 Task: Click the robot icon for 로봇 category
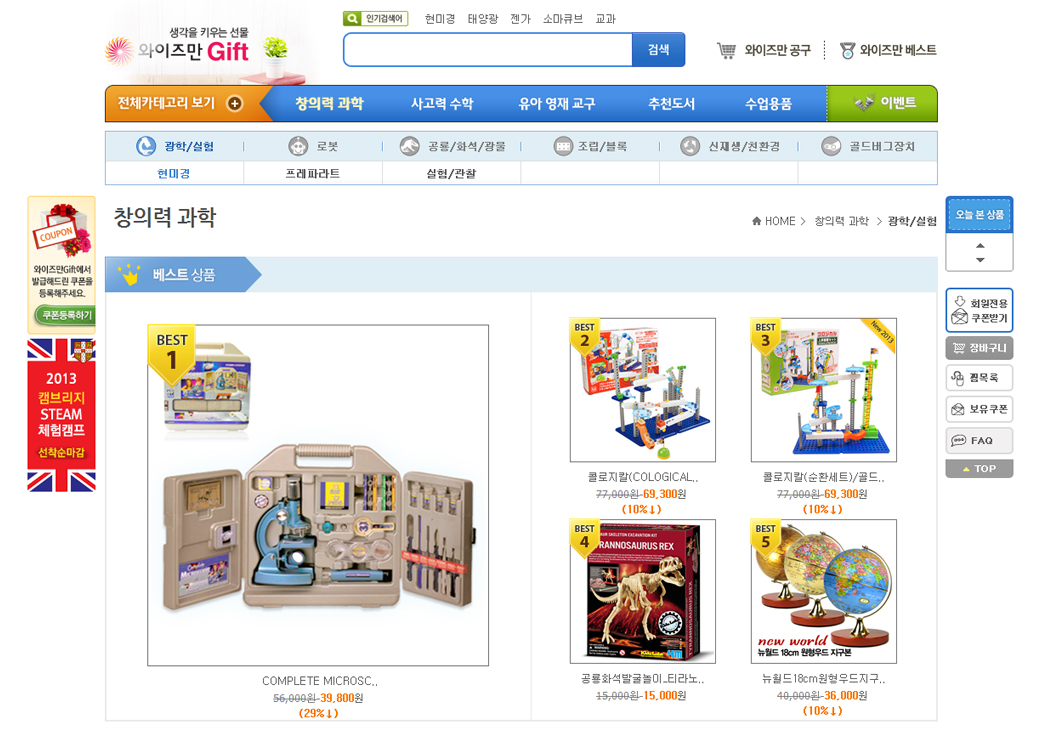pyautogui.click(x=298, y=146)
